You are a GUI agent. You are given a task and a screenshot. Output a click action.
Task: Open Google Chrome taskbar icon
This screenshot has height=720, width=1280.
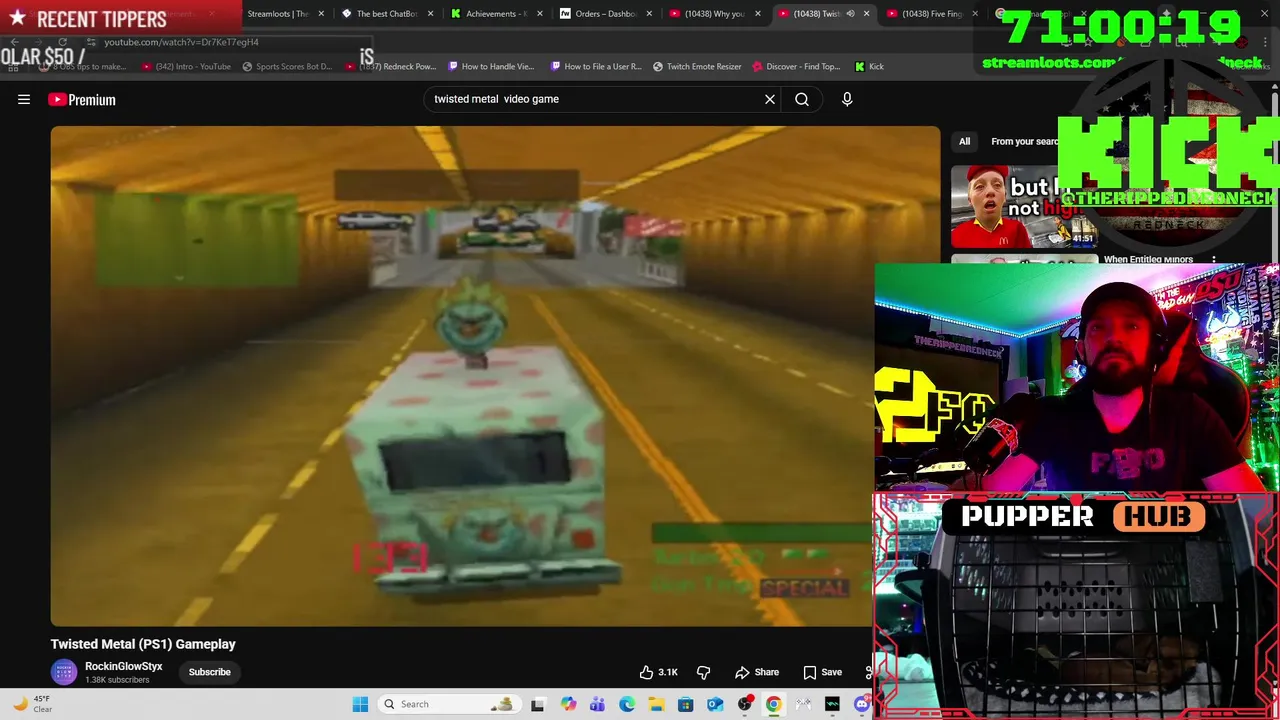(x=773, y=704)
